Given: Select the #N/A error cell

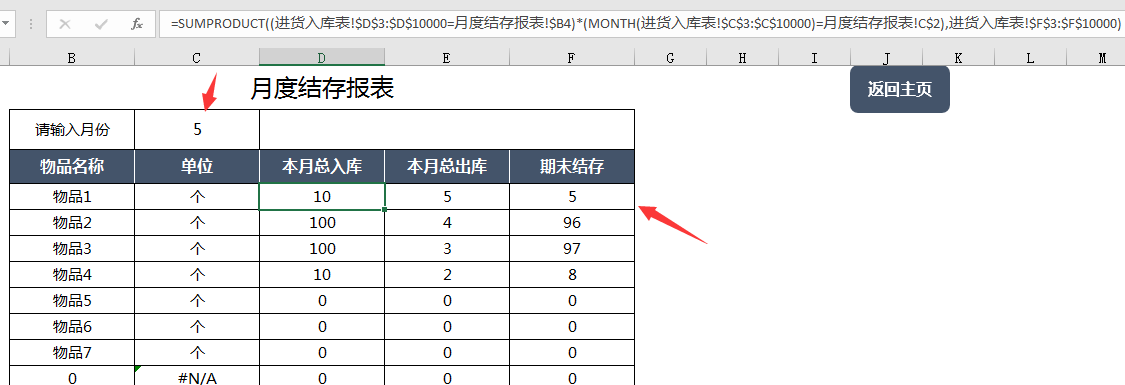Looking at the screenshot, I should (x=197, y=376).
